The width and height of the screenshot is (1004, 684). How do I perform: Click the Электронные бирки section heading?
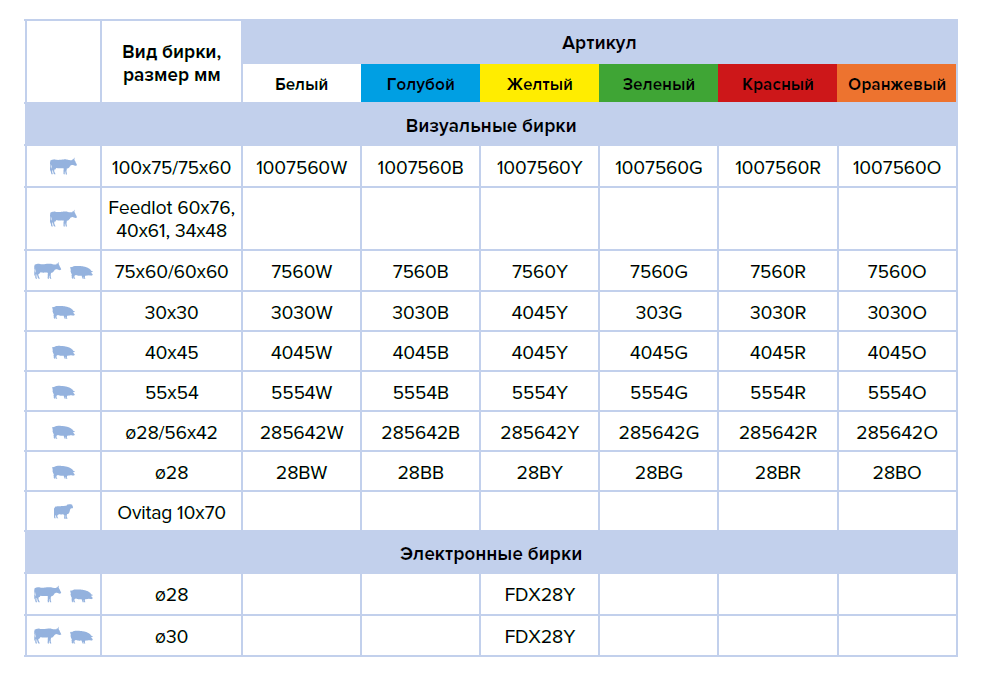[490, 553]
